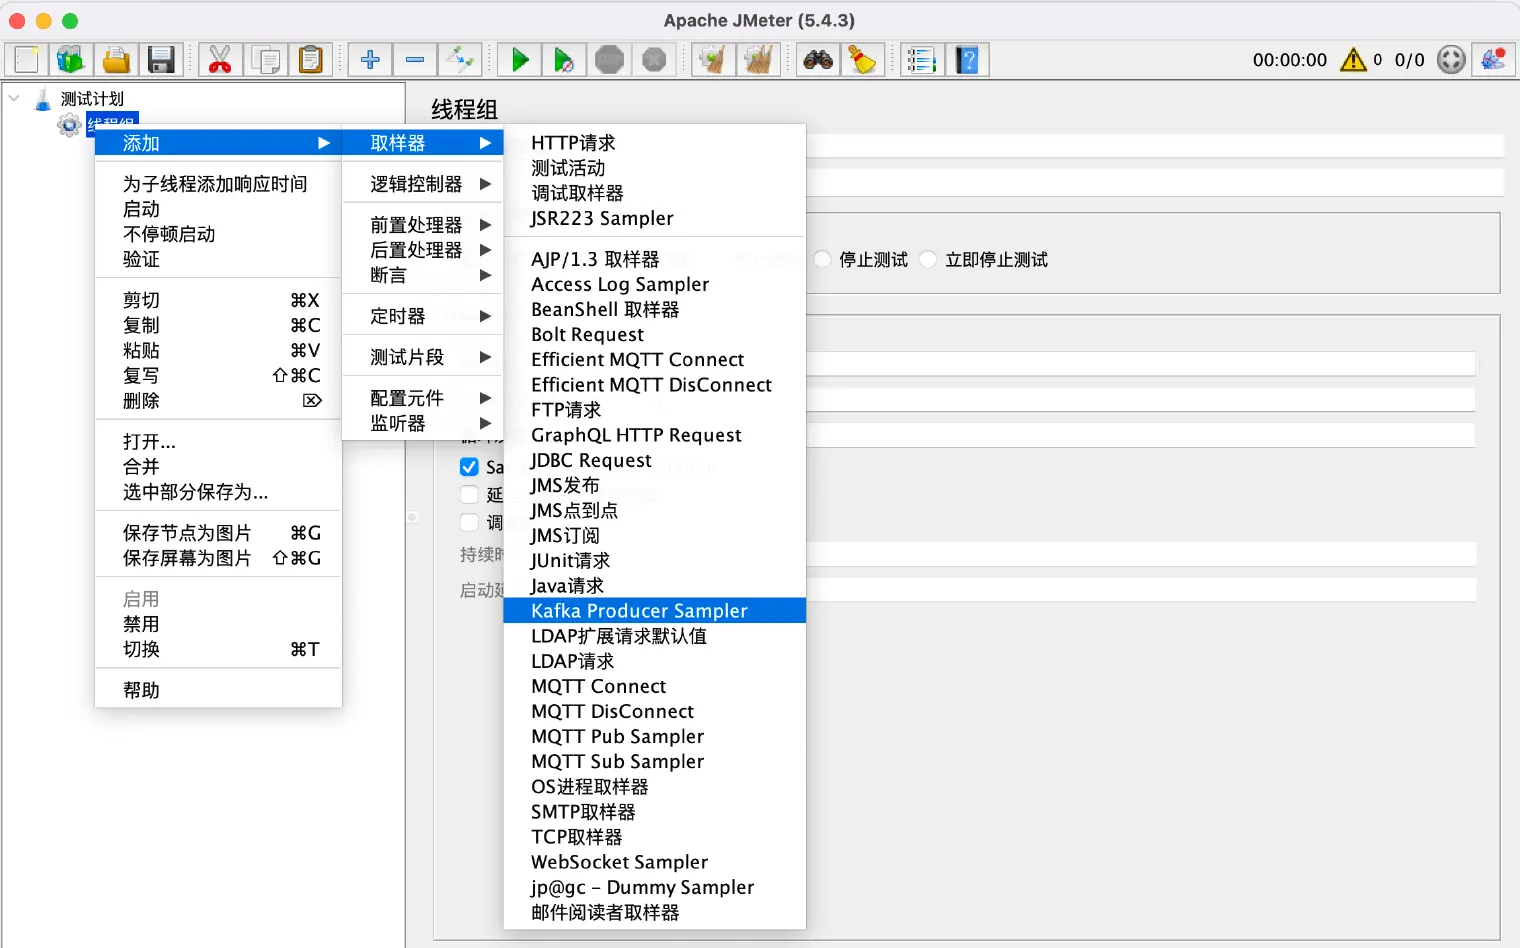Select 删除 in context menu

219,401
